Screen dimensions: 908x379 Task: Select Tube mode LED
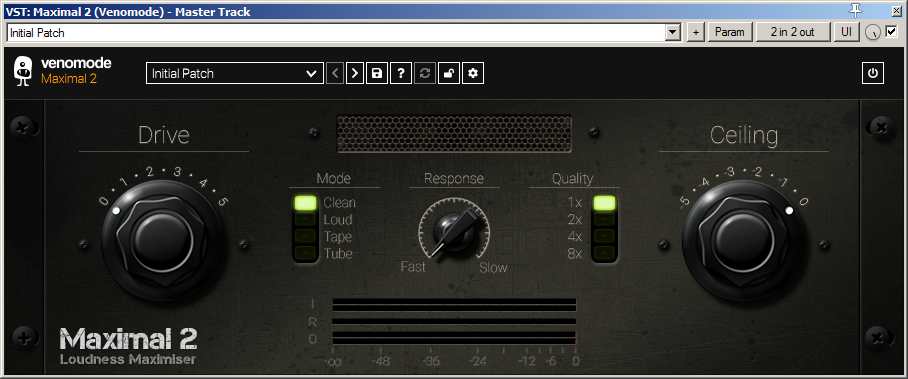306,253
